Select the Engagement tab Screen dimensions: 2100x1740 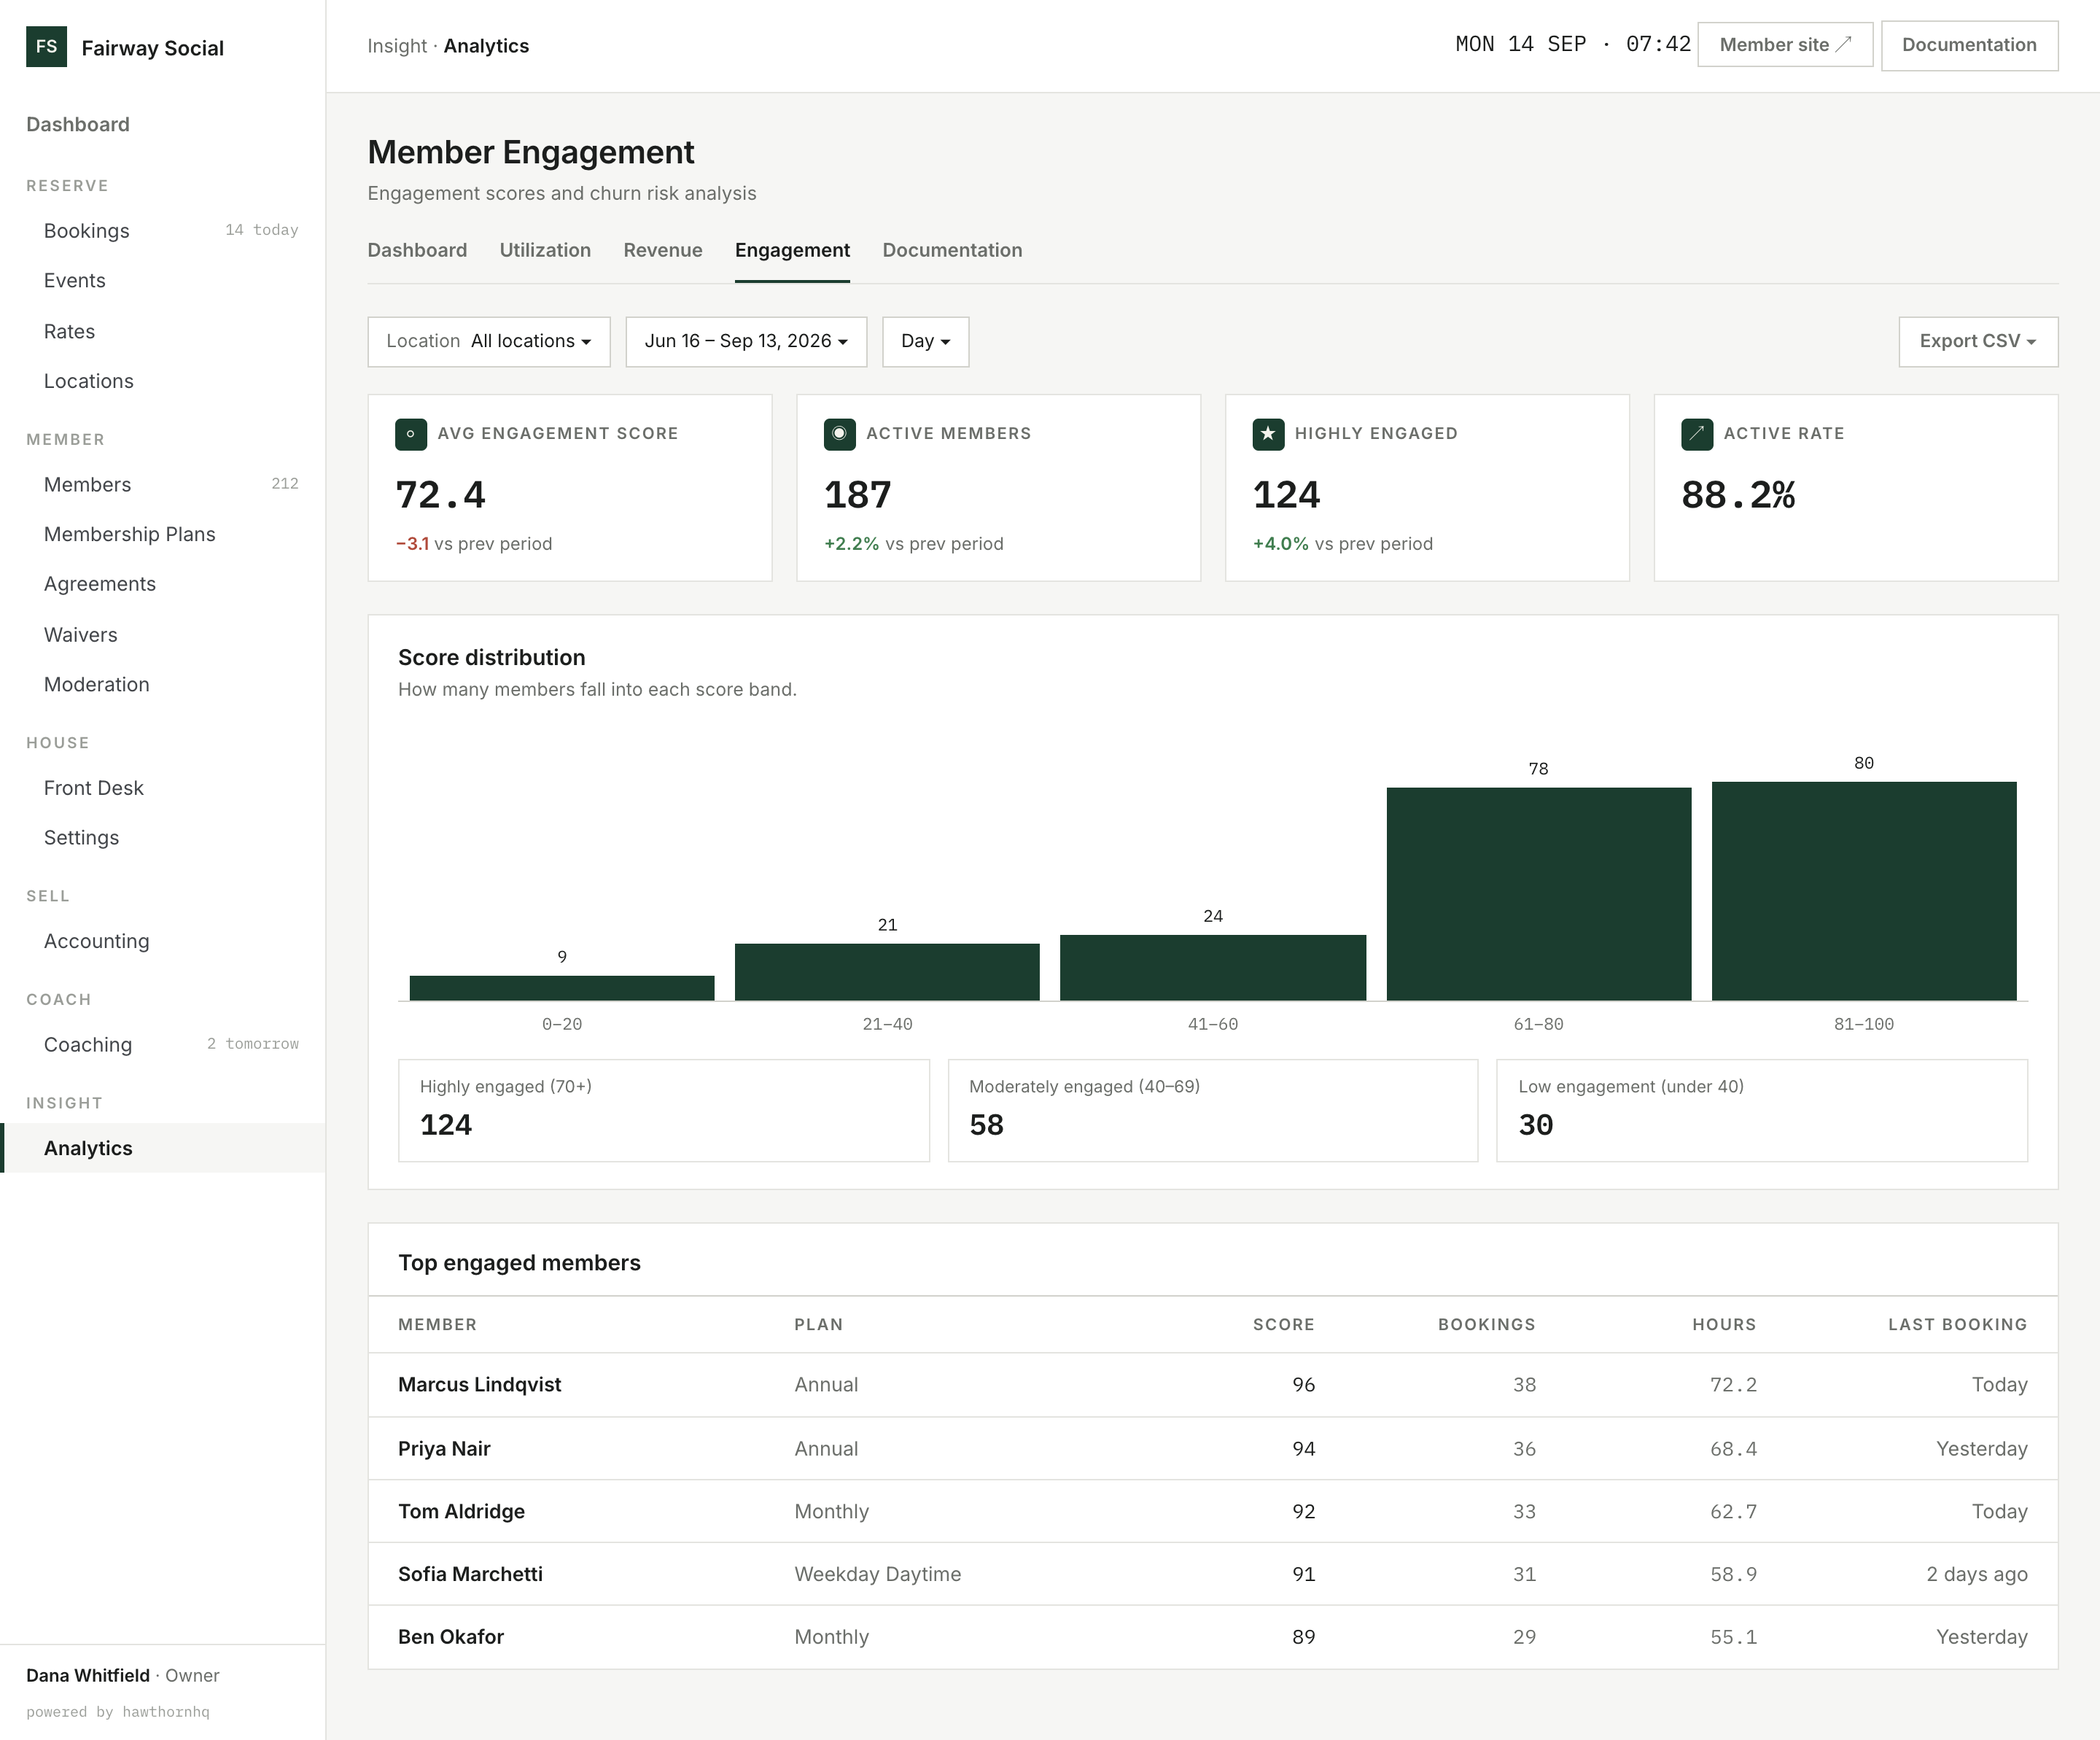coord(792,250)
